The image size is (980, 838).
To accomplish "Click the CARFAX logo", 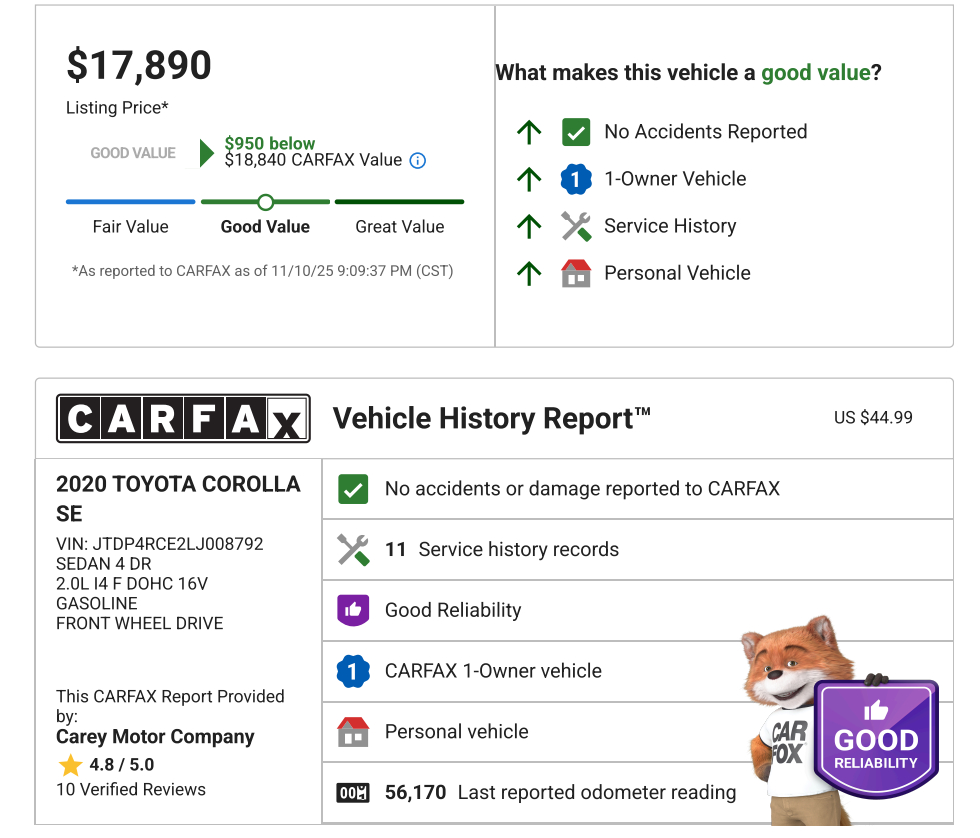I will pos(183,419).
